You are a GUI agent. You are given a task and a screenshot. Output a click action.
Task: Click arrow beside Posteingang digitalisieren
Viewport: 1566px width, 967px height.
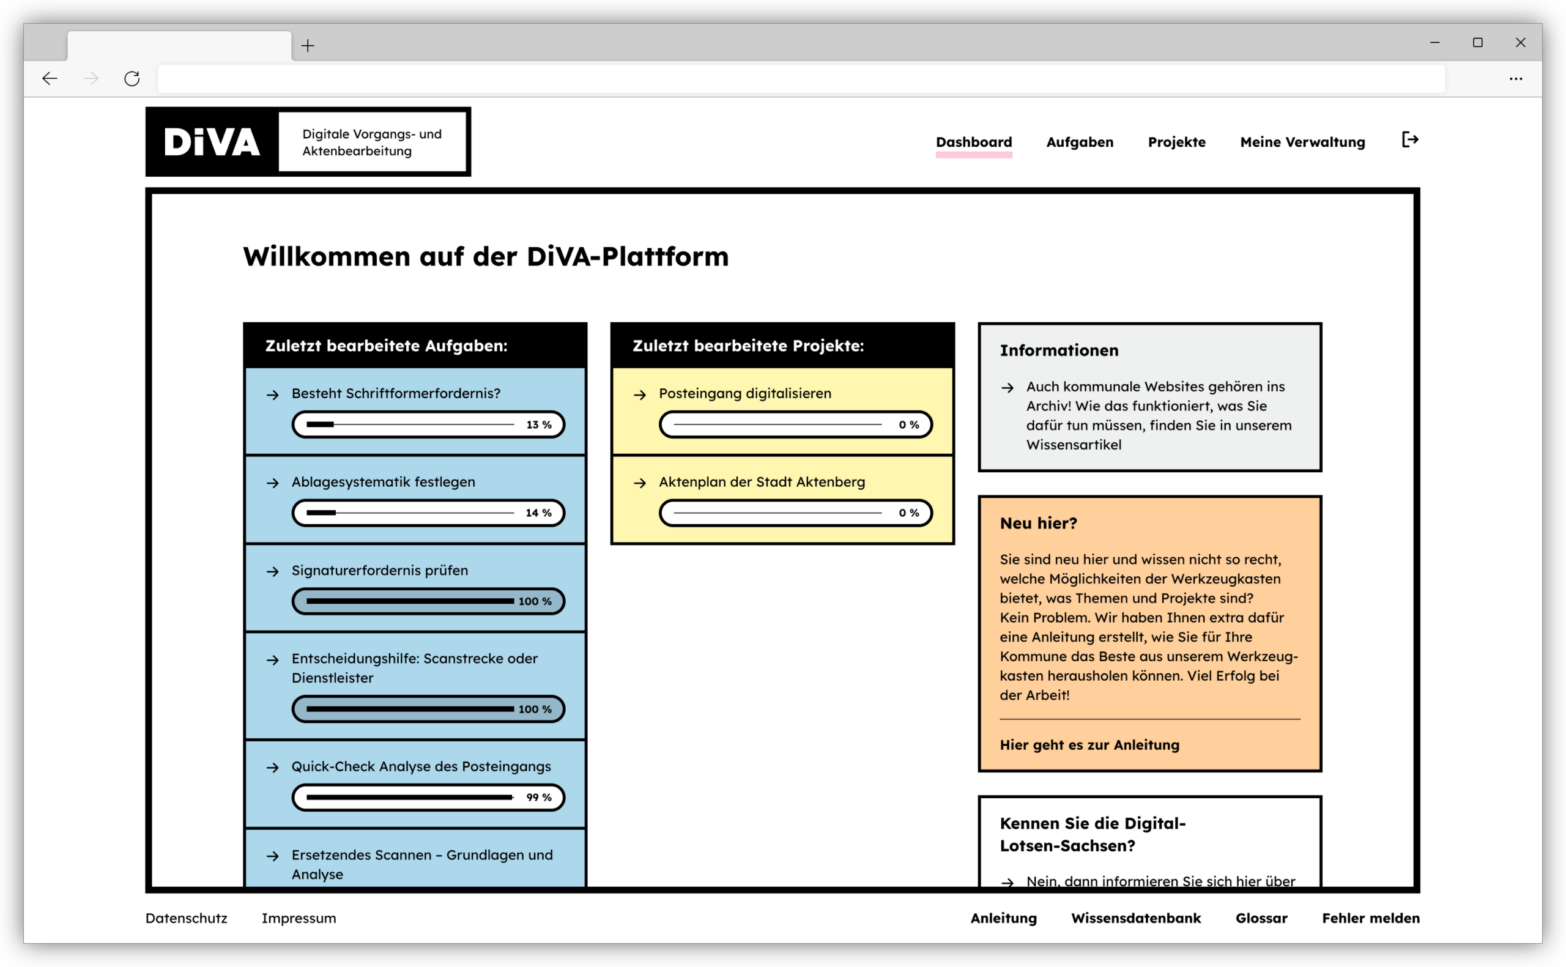(x=640, y=395)
